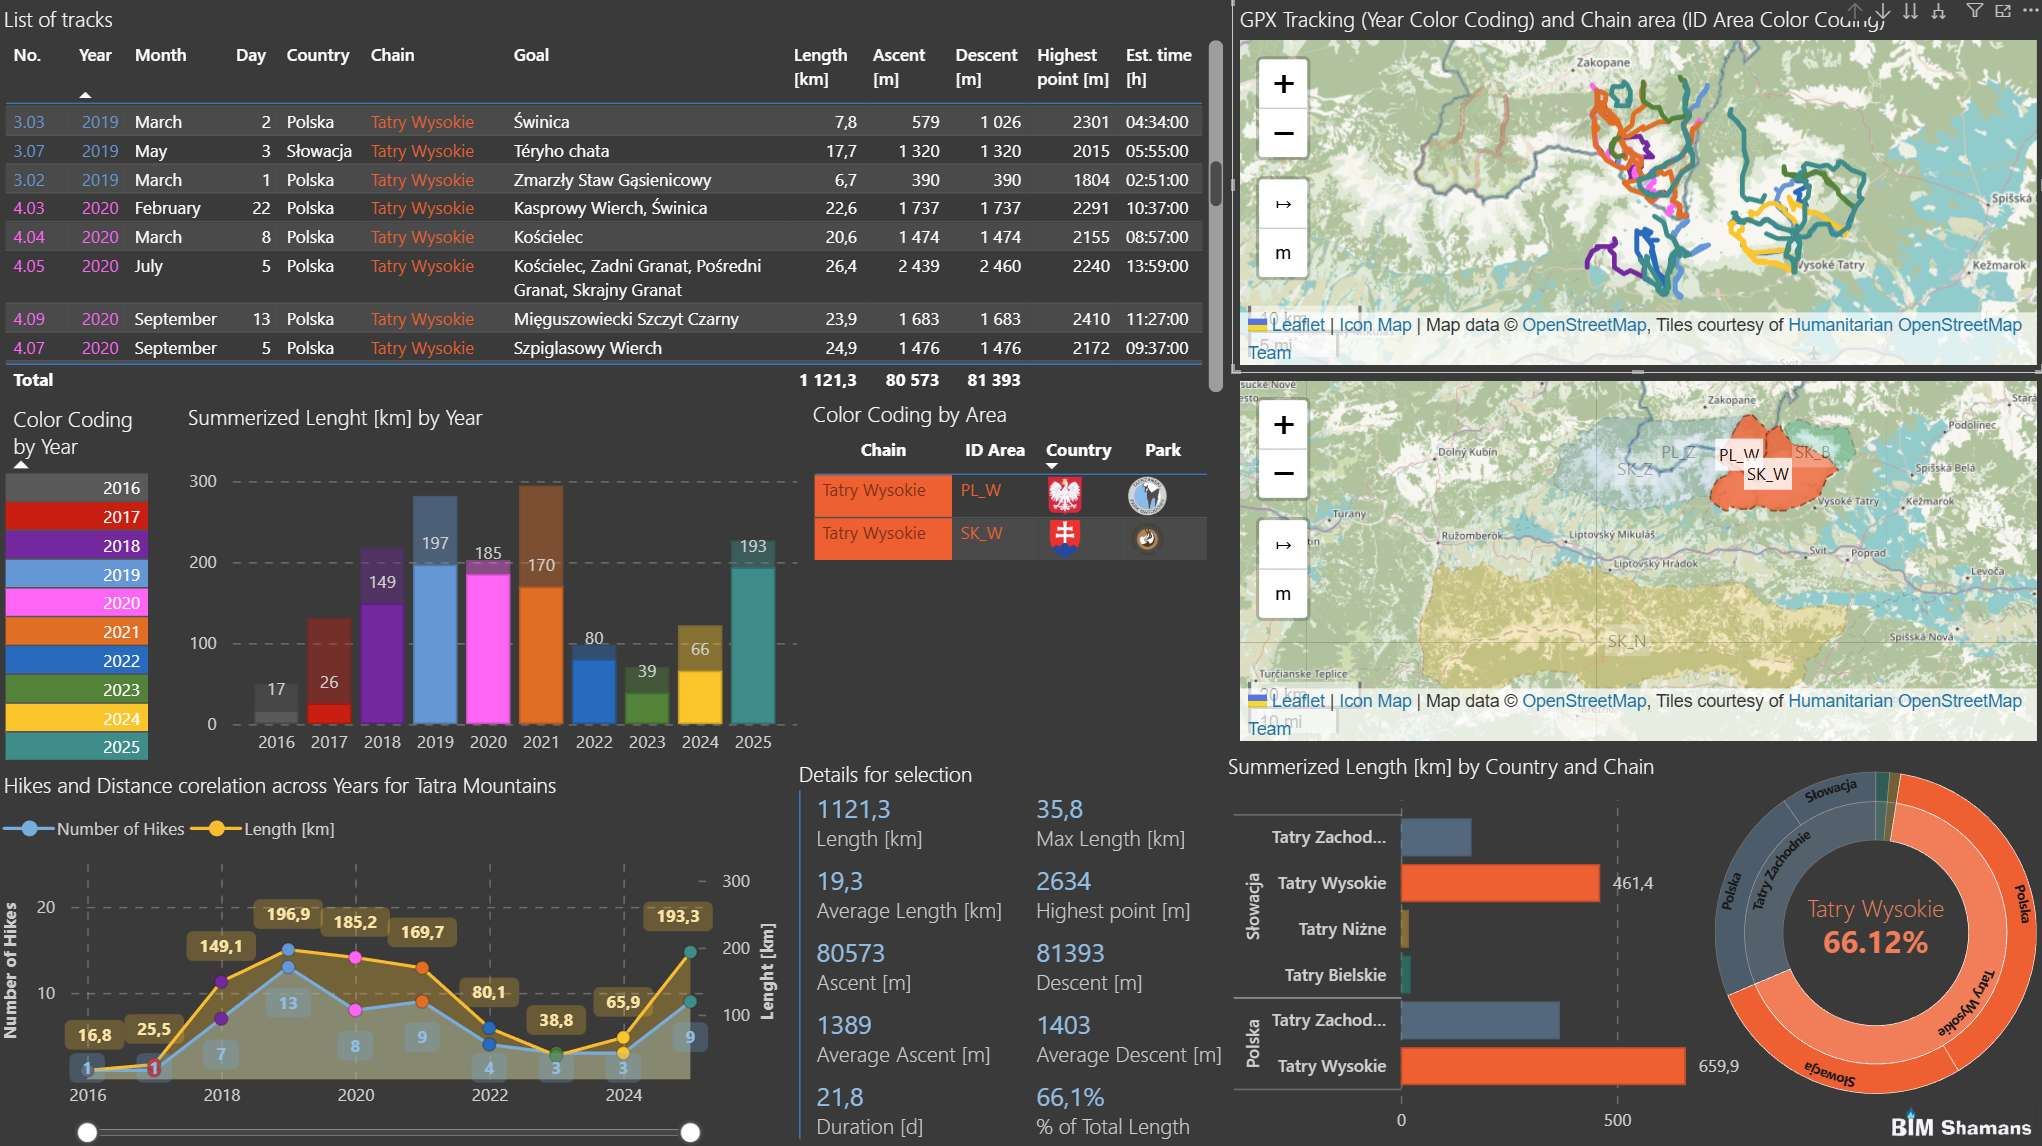Toggle map scale units with the m button
The height and width of the screenshot is (1146, 2042).
pos(1282,253)
